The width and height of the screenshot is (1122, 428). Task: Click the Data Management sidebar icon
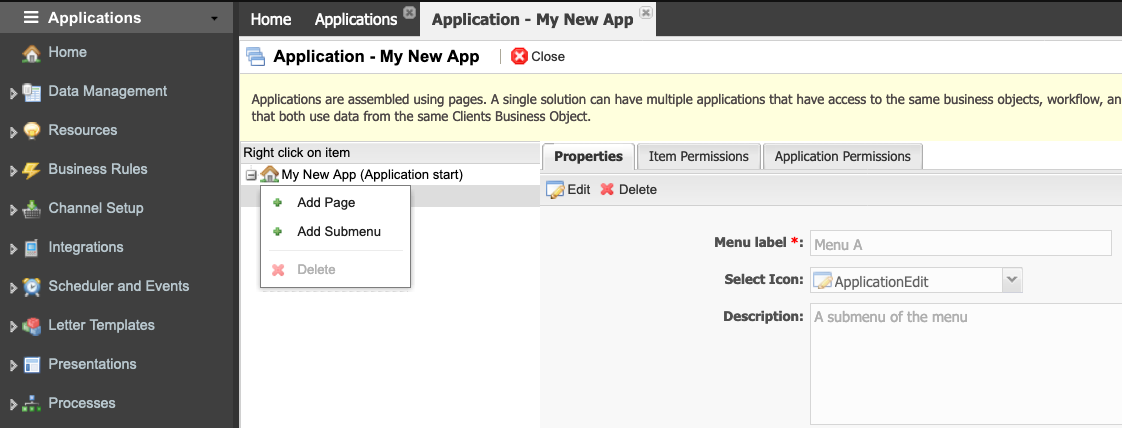(x=31, y=92)
